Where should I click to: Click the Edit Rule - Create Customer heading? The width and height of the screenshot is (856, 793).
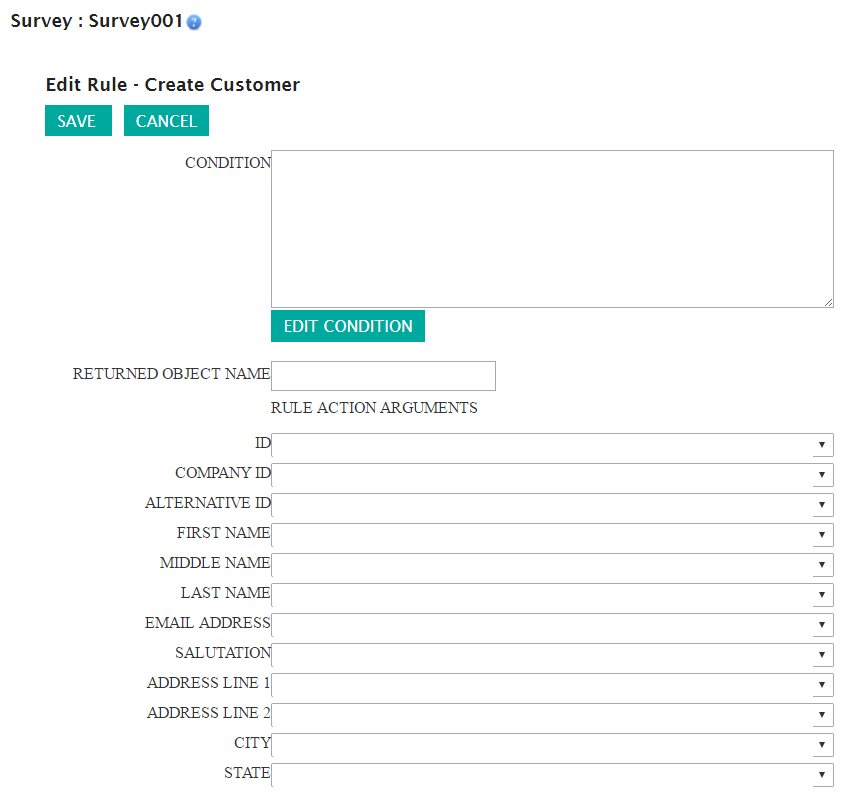[173, 85]
